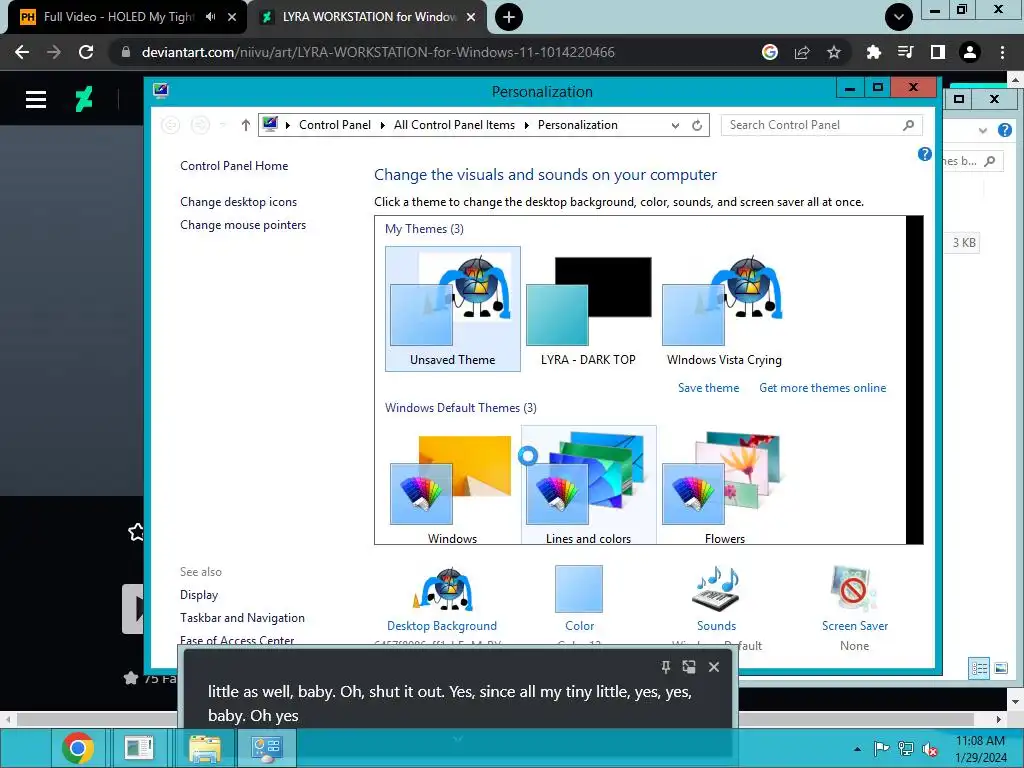Image resolution: width=1024 pixels, height=768 pixels.
Task: Share this page from the address bar
Action: tap(802, 52)
